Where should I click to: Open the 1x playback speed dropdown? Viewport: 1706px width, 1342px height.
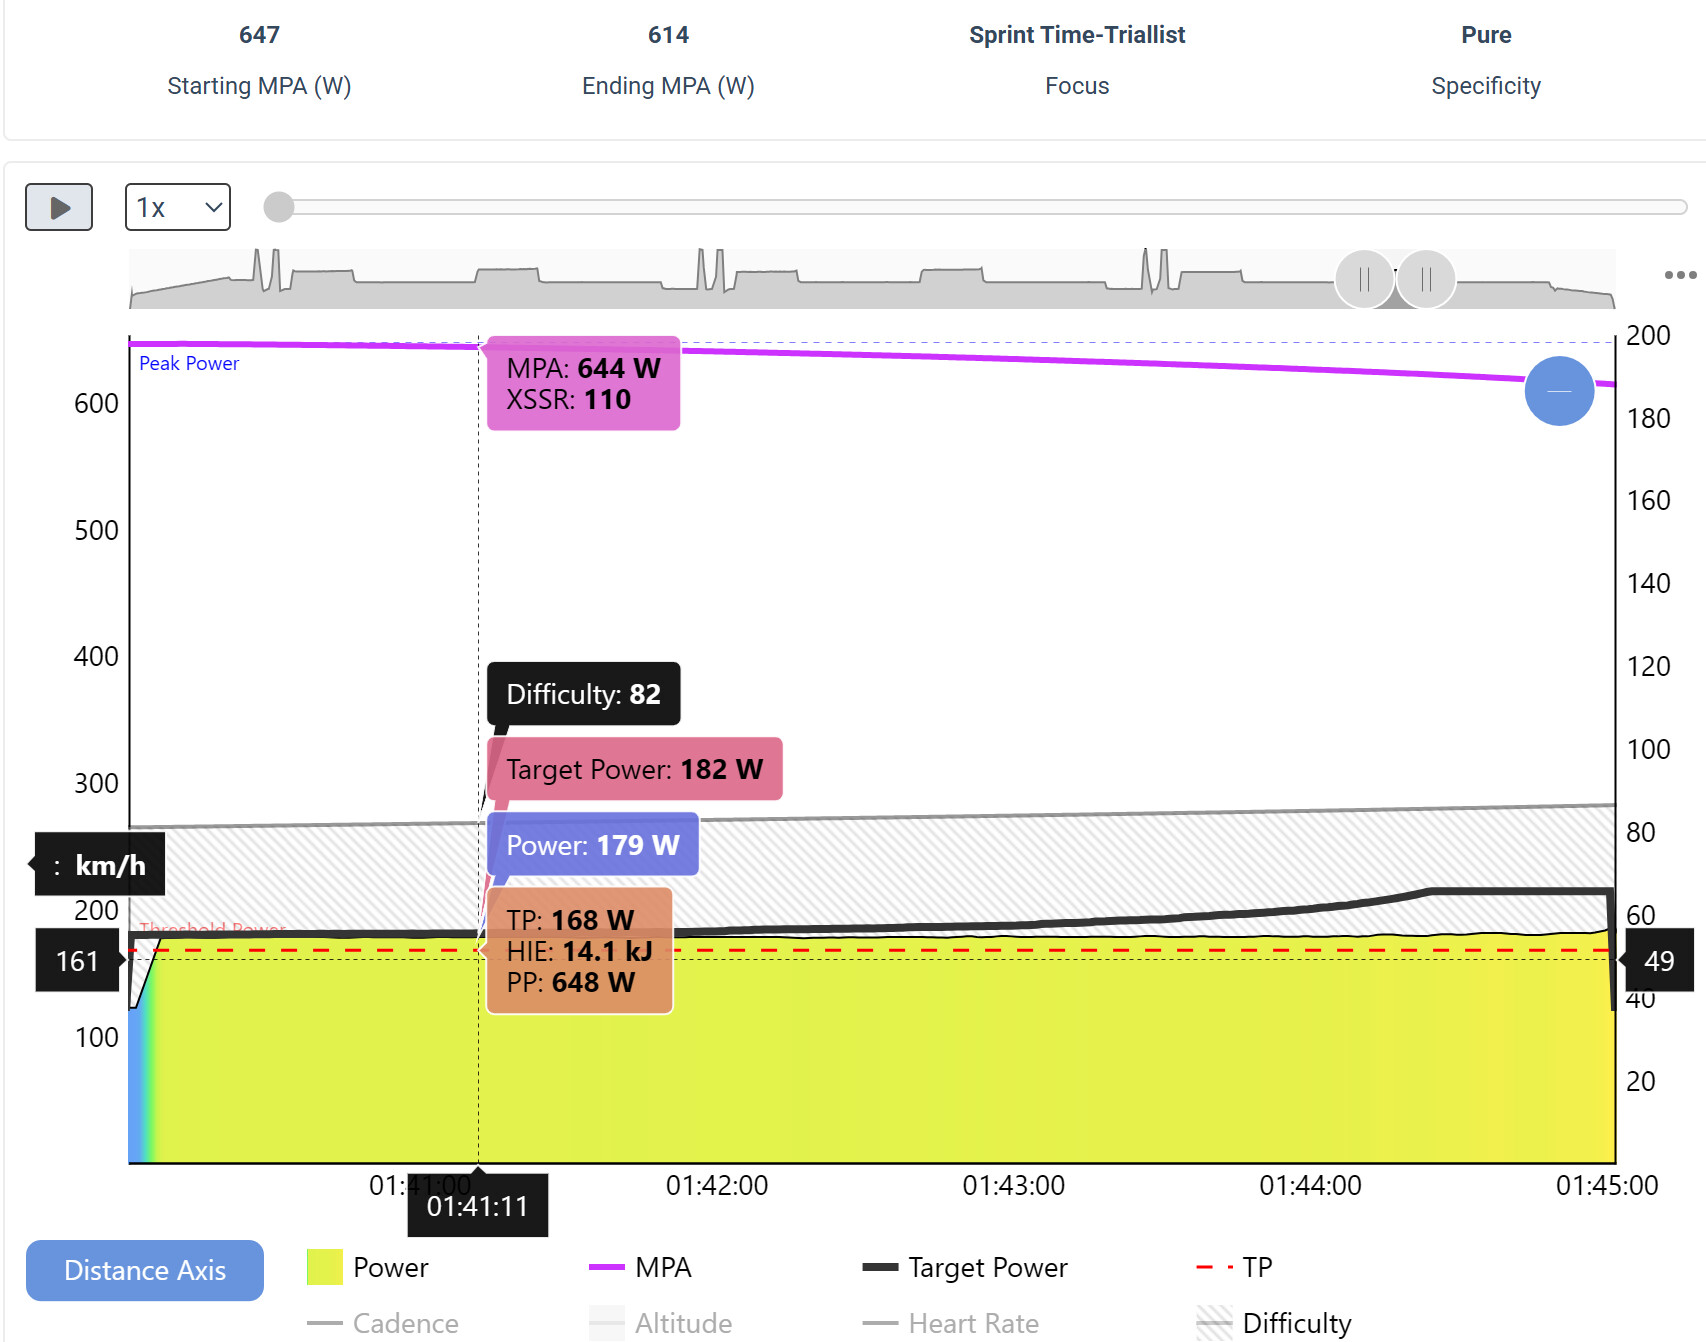178,207
